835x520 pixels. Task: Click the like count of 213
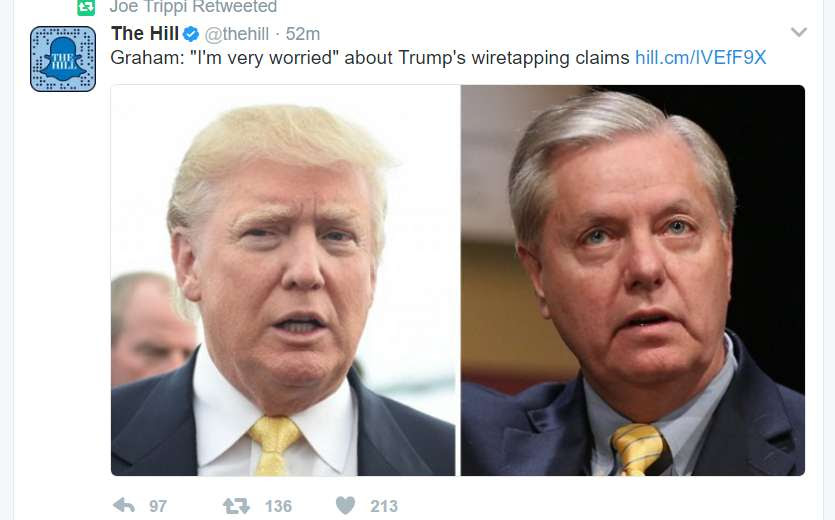[384, 506]
